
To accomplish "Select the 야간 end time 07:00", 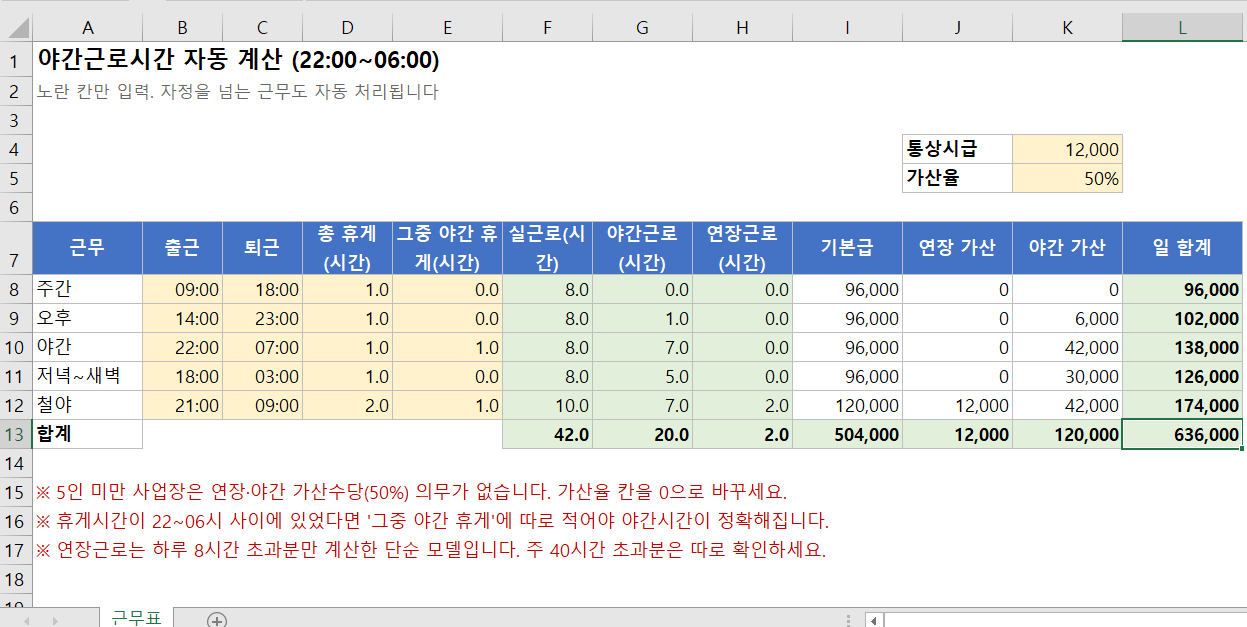I will [x=263, y=348].
